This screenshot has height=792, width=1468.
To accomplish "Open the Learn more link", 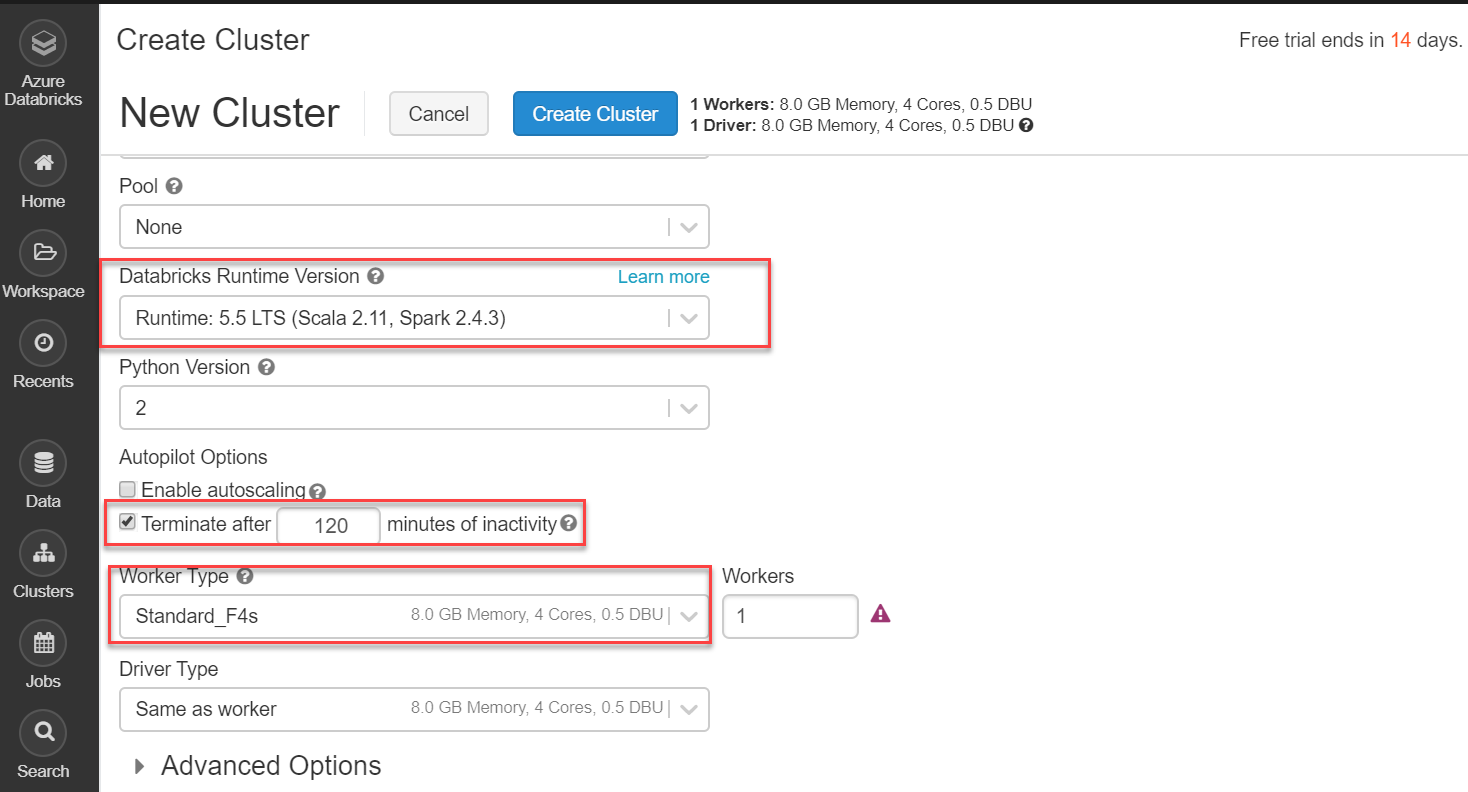I will (x=663, y=277).
